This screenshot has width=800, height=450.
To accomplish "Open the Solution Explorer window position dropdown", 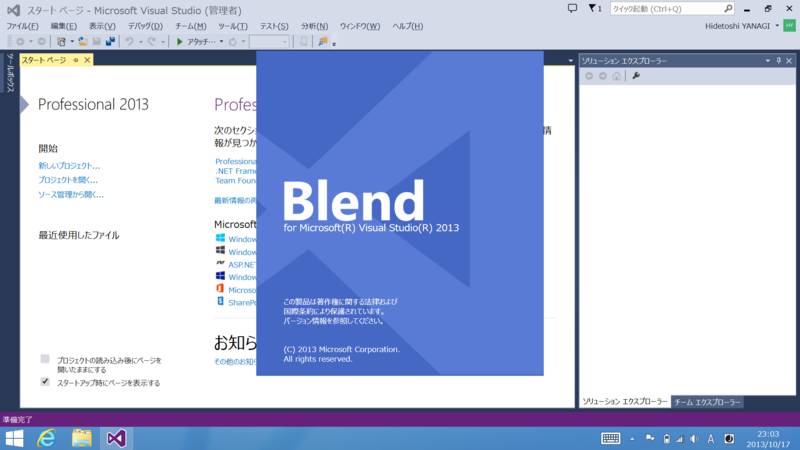I will click(767, 61).
